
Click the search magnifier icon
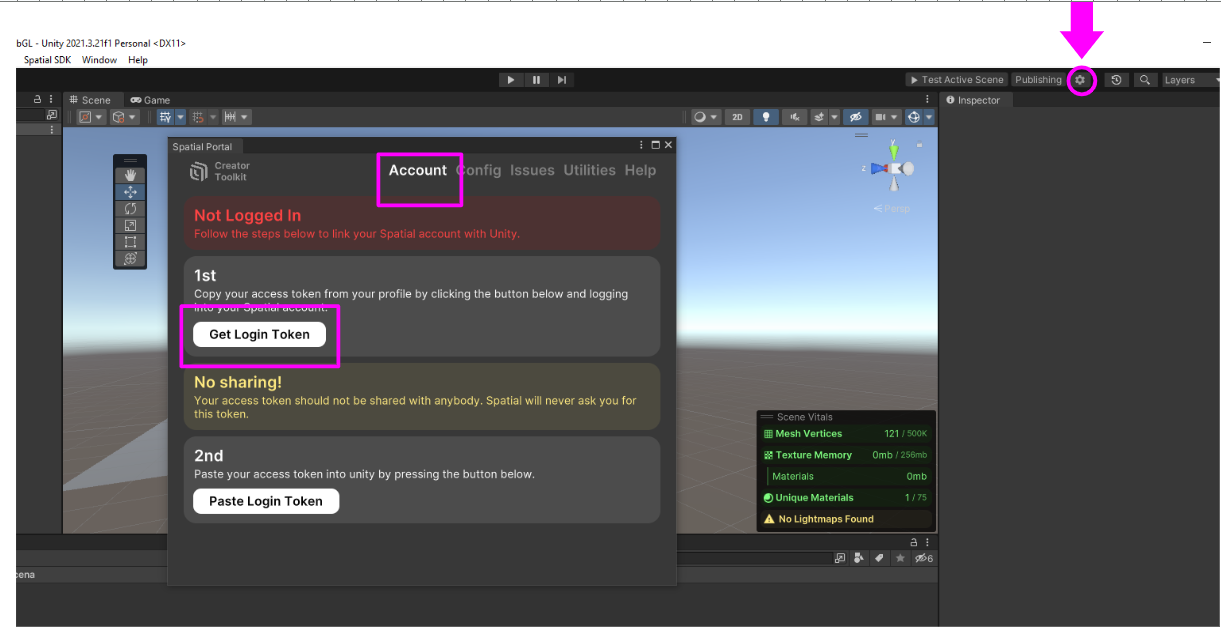tap(1145, 80)
